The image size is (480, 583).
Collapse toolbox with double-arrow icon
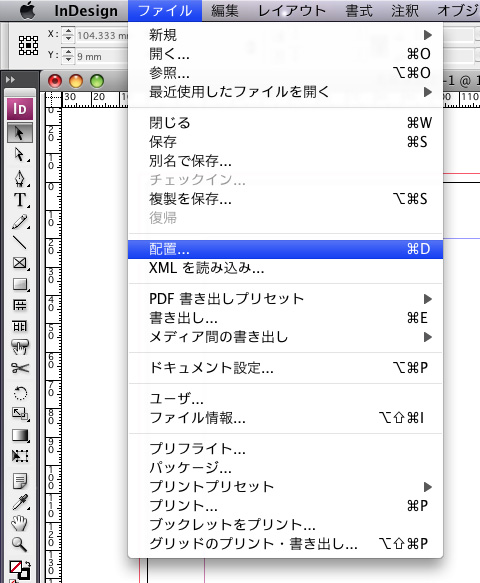(x=10, y=80)
